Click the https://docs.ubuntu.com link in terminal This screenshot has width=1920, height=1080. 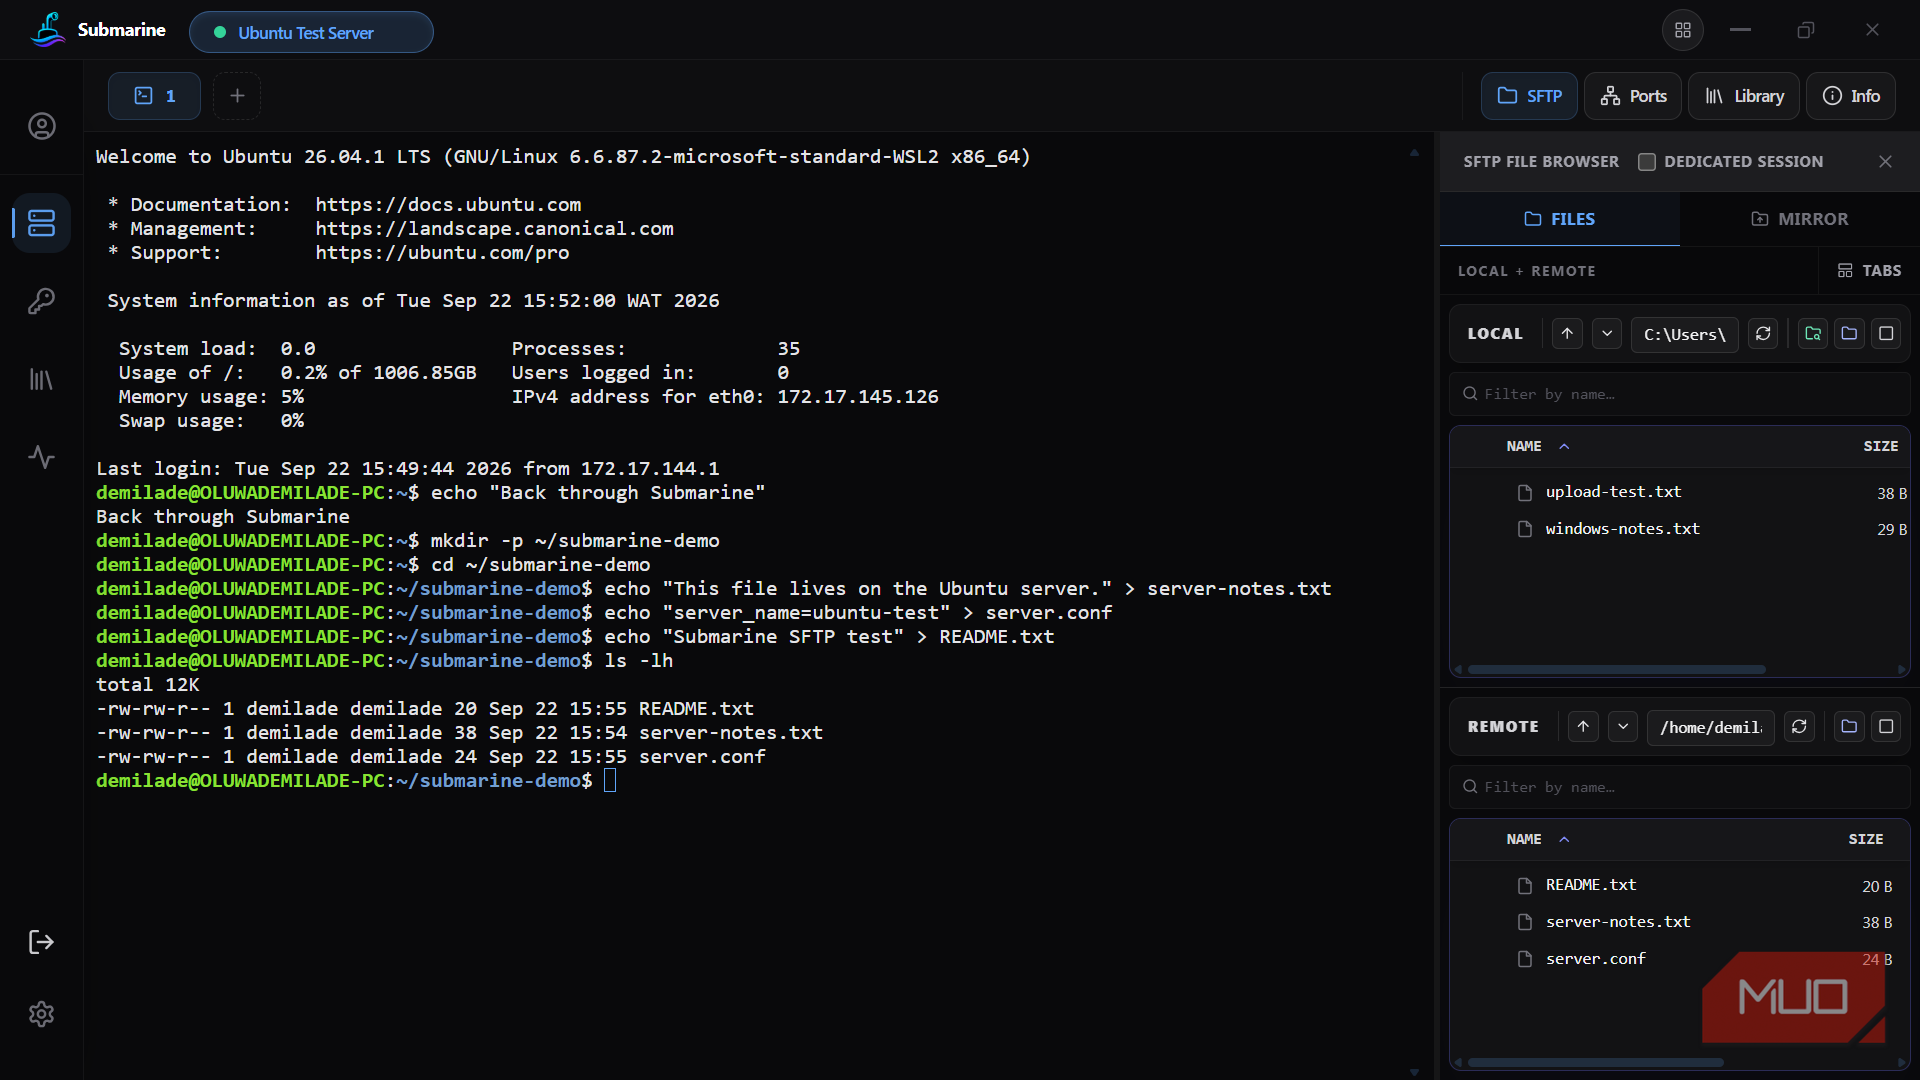click(x=448, y=205)
